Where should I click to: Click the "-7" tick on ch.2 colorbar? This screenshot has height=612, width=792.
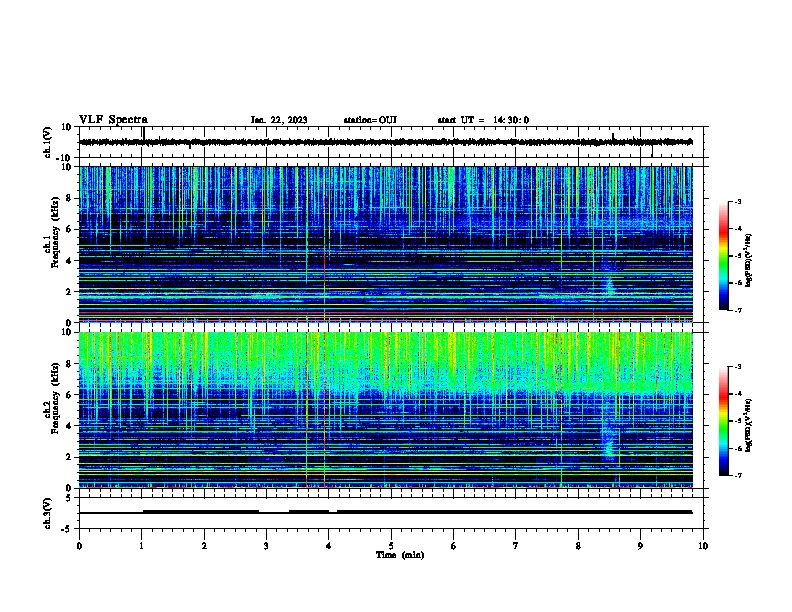737,476
